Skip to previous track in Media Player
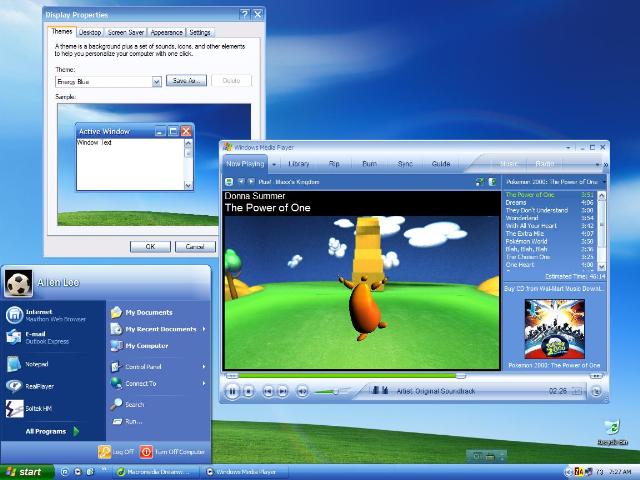Viewport: 640px width, 480px height. point(267,392)
